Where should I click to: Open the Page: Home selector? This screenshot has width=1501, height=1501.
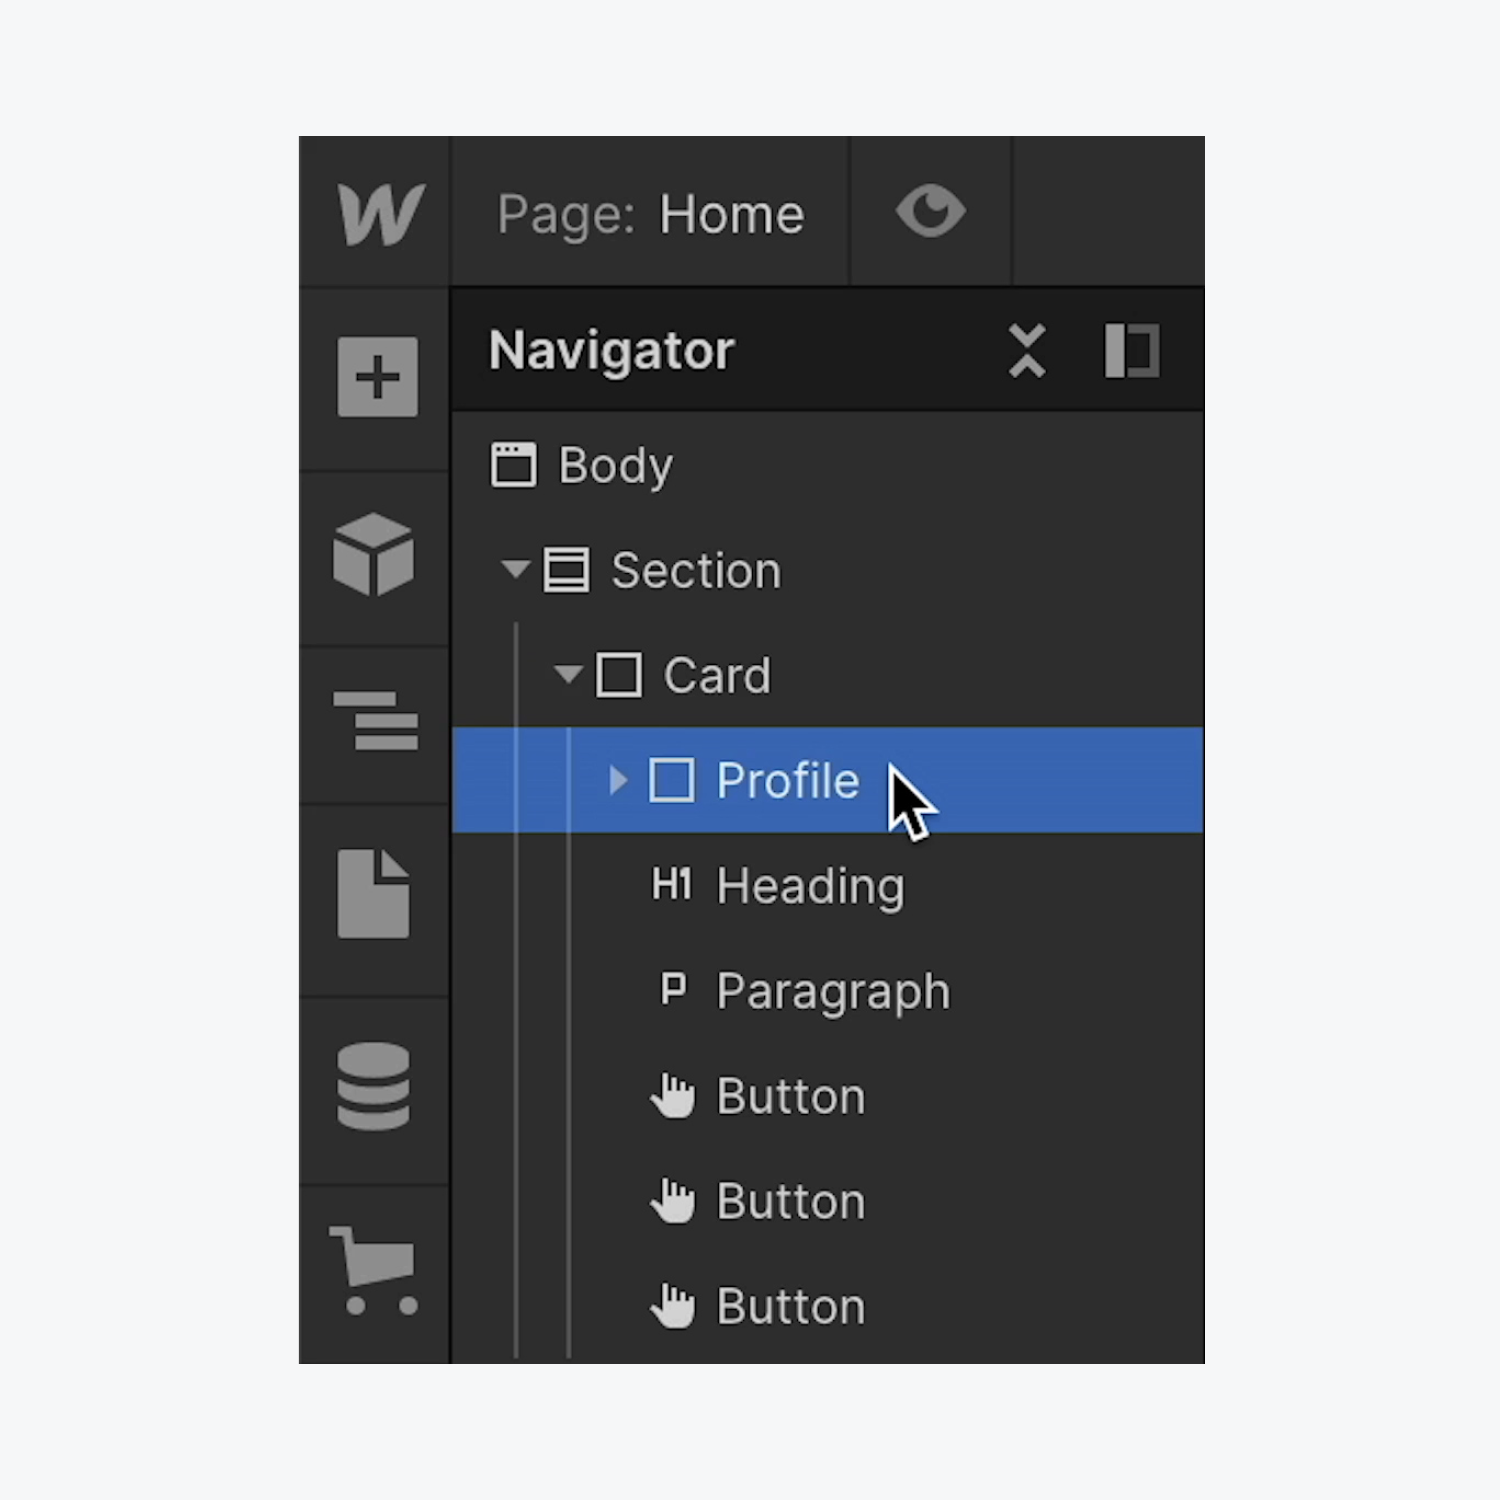point(651,214)
